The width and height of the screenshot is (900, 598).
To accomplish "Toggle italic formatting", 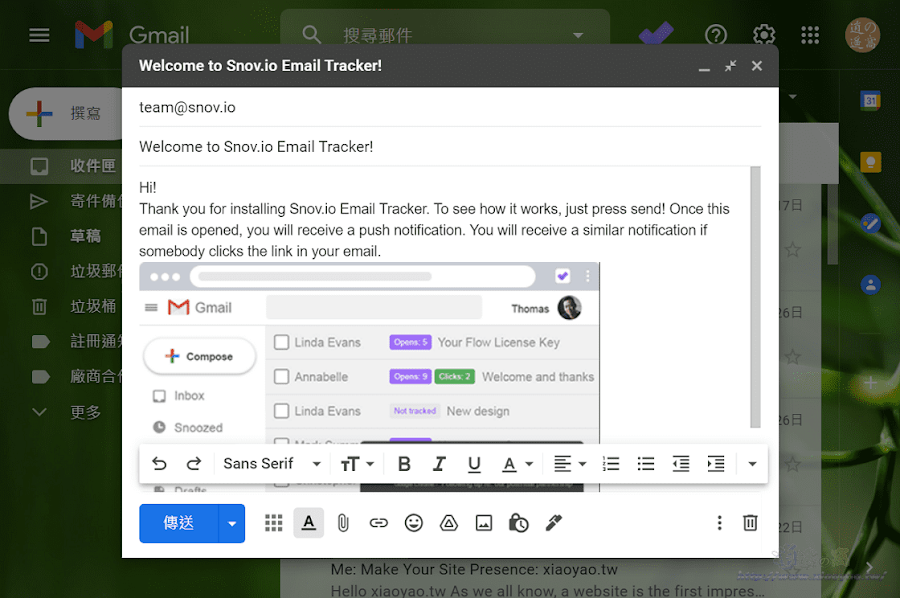I will pyautogui.click(x=439, y=464).
